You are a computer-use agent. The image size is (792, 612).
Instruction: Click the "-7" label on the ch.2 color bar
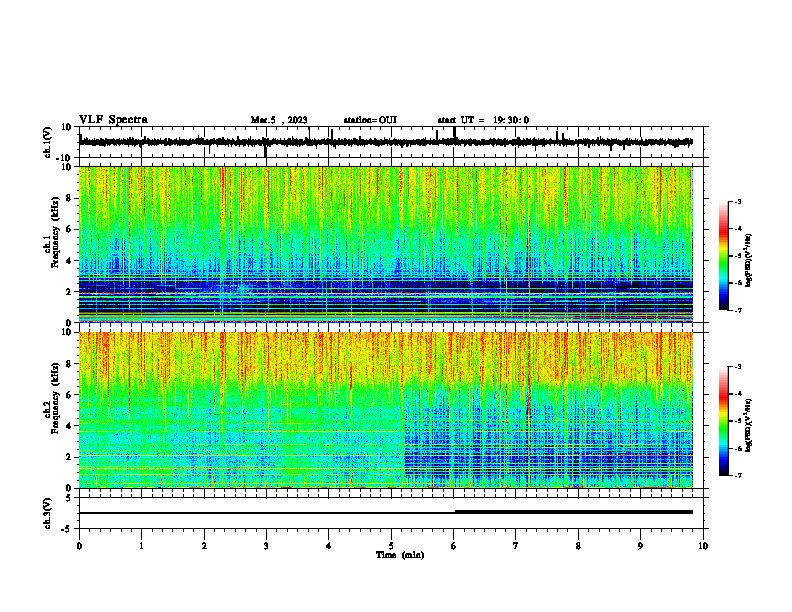738,476
